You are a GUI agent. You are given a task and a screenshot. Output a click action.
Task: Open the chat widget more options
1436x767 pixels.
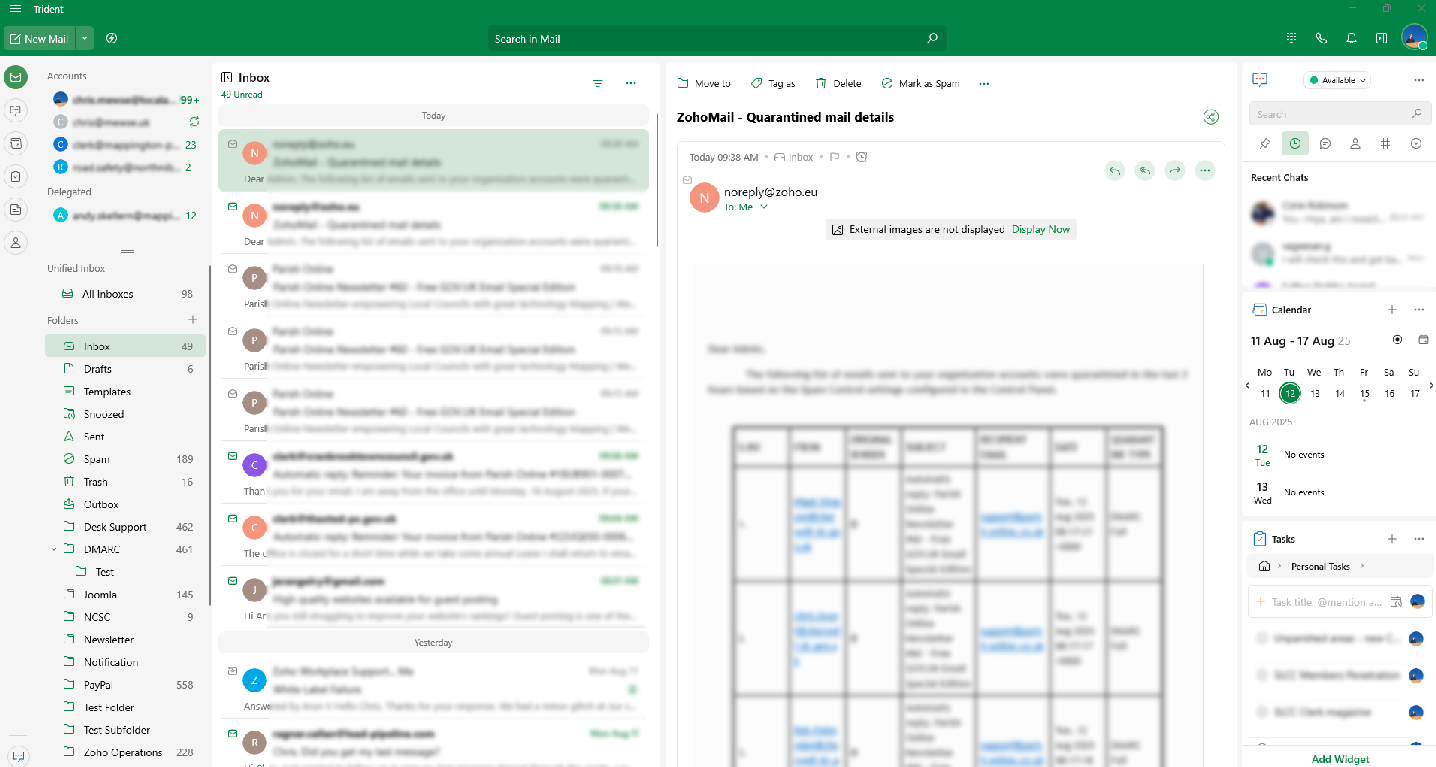coord(1419,80)
